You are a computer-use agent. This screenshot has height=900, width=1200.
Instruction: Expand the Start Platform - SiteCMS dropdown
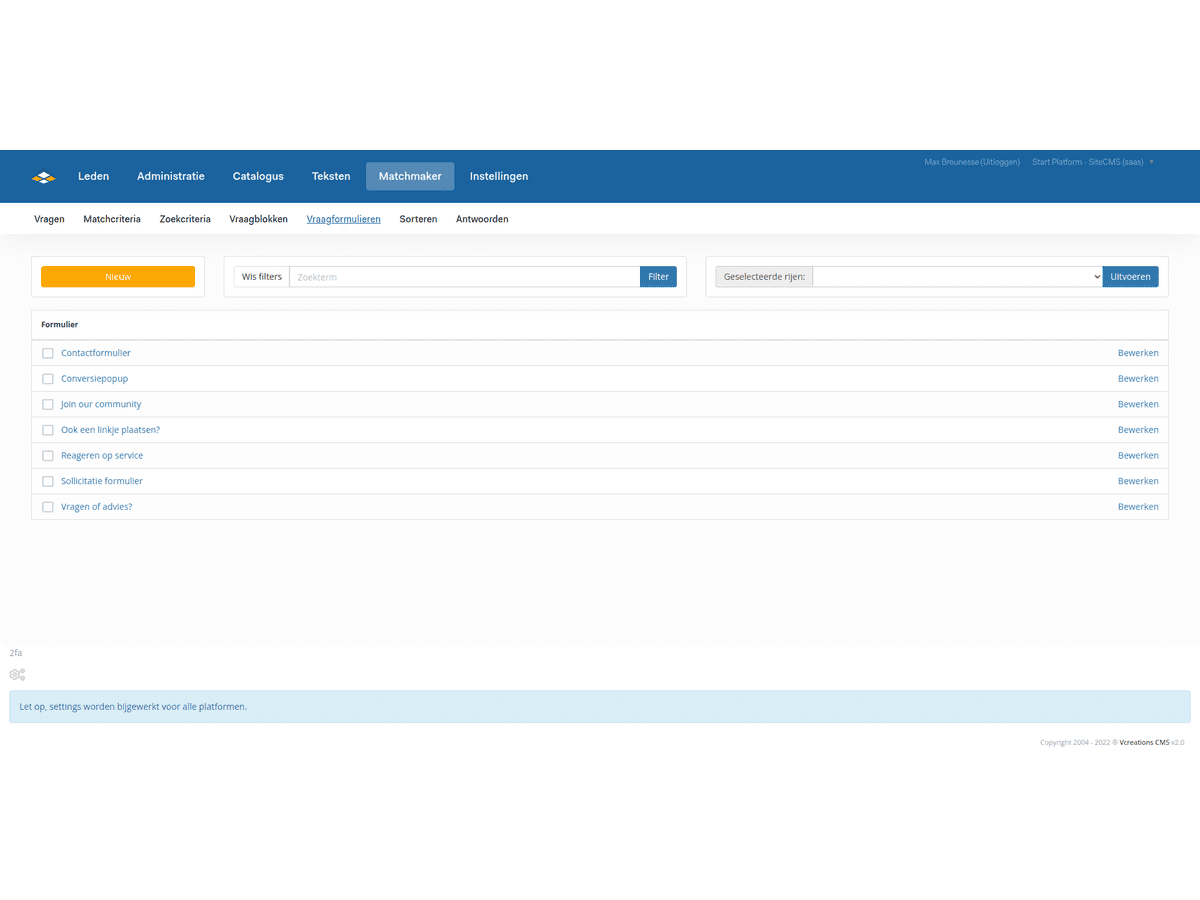click(x=1092, y=162)
